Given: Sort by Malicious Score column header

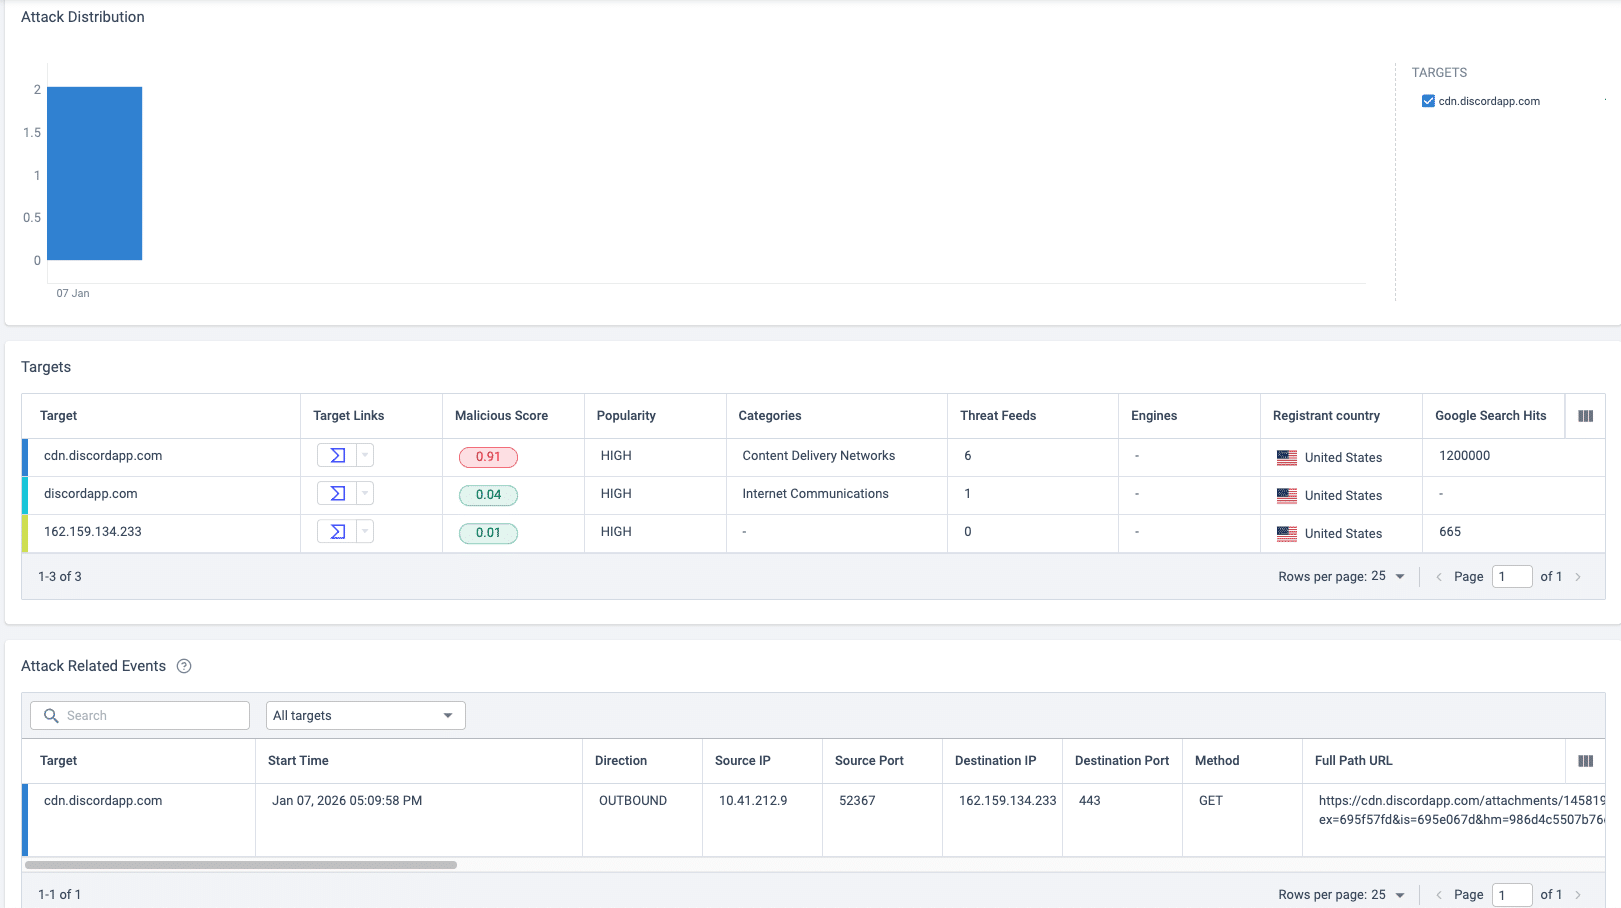Looking at the screenshot, I should click(x=501, y=416).
